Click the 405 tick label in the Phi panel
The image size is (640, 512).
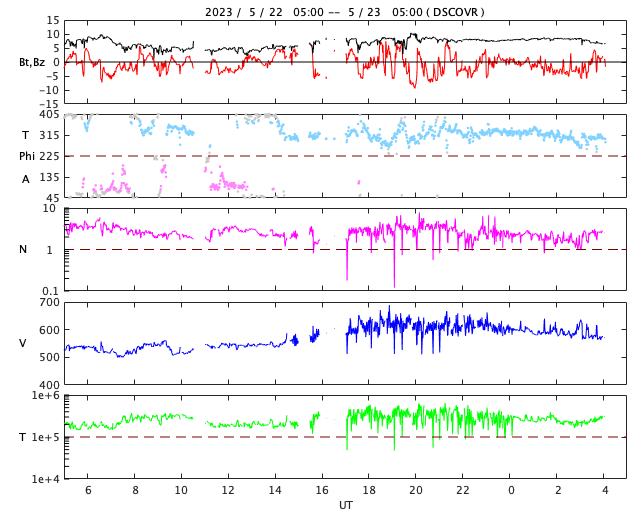(x=48, y=115)
